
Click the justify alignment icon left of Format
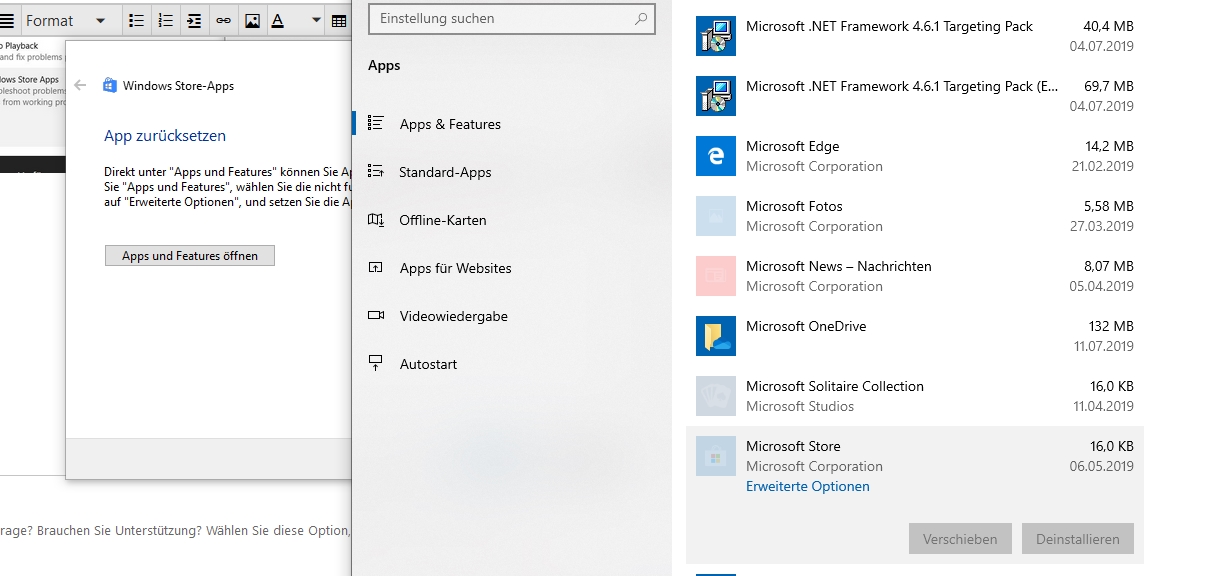coord(6,20)
